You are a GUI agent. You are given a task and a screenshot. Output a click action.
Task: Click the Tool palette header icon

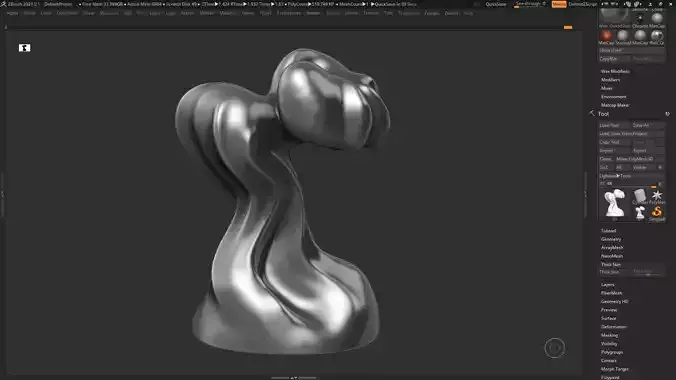pyautogui.click(x=592, y=113)
